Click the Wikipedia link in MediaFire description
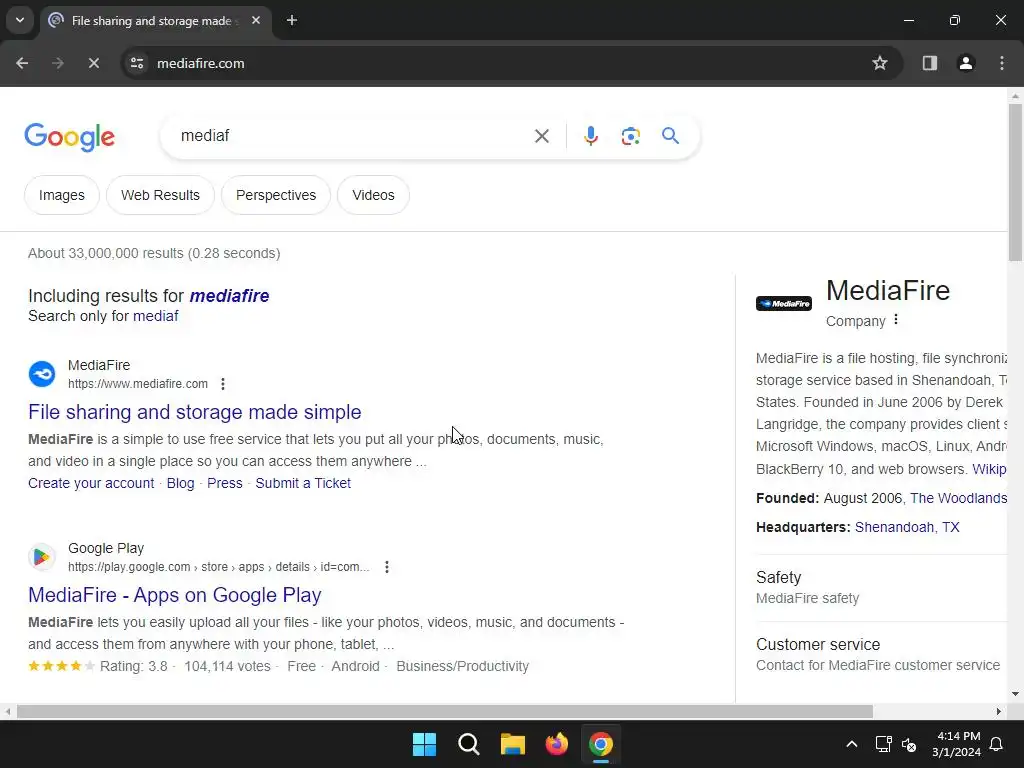The height and width of the screenshot is (768, 1024). [x=989, y=470]
